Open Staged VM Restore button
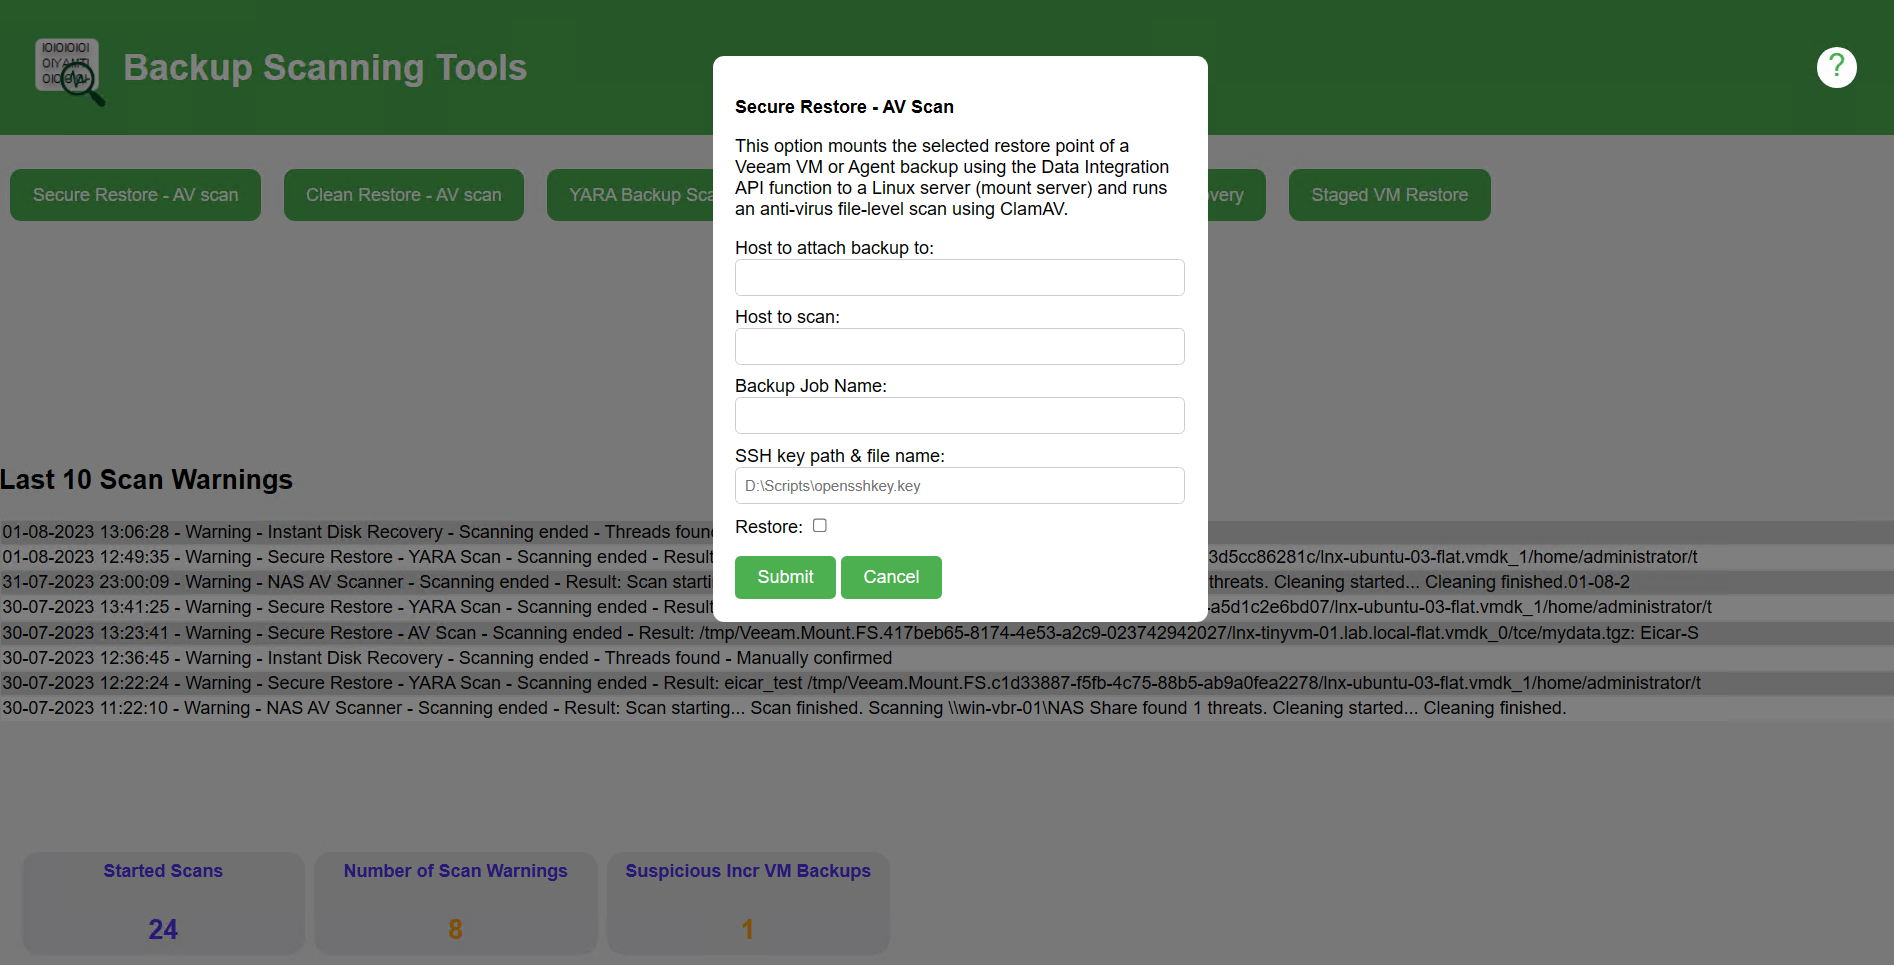Screen dimensions: 1894x965 tap(1389, 195)
